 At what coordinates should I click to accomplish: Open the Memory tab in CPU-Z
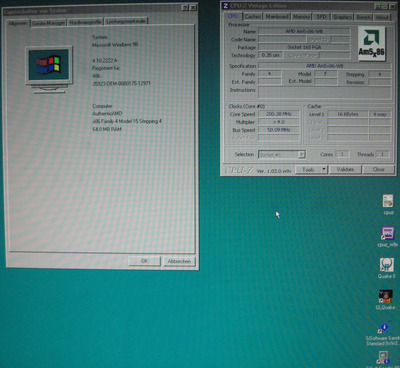301,16
